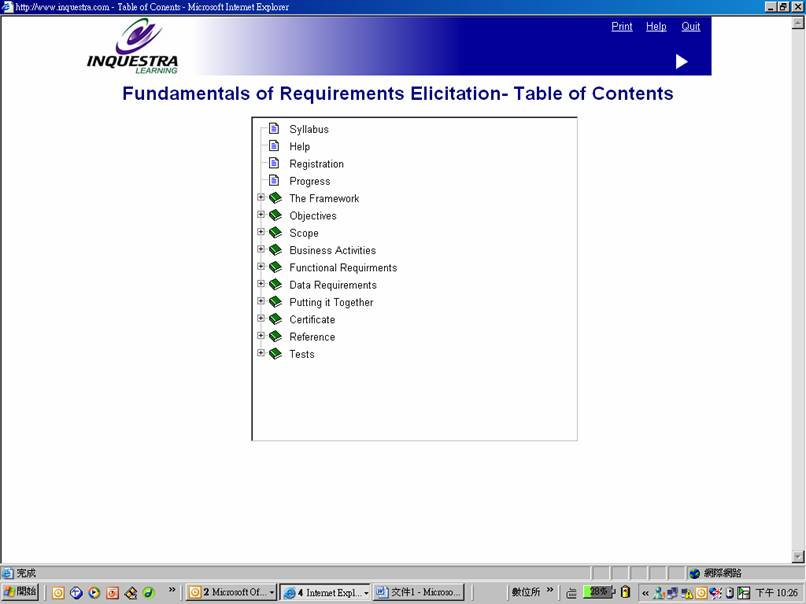Image resolution: width=806 pixels, height=604 pixels.
Task: Expand the Reference node
Action: point(261,336)
